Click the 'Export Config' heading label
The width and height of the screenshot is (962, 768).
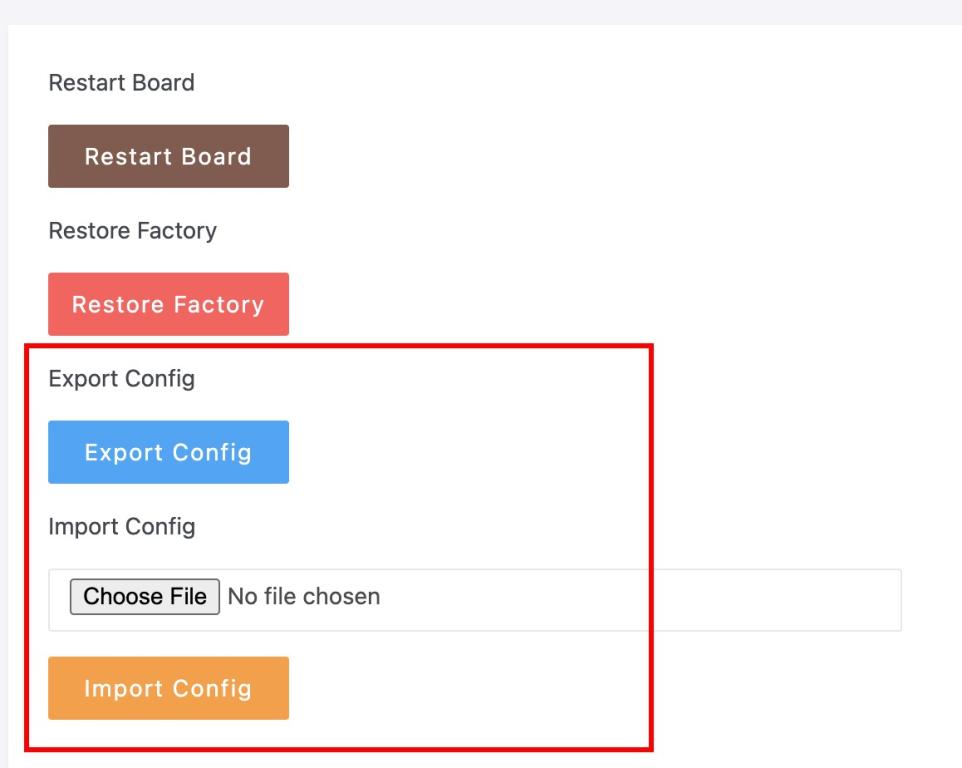coord(121,379)
